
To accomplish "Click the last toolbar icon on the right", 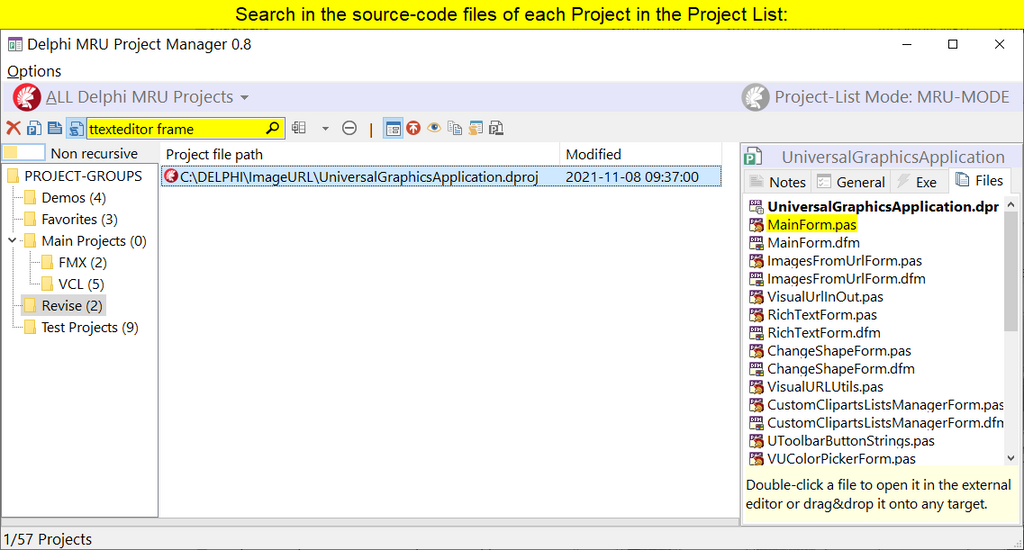I will pos(496,128).
